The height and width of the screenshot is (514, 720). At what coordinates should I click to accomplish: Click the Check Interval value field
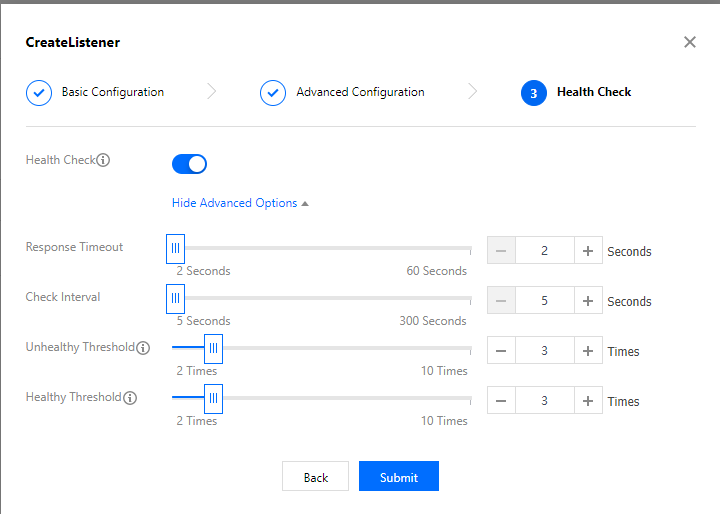pyautogui.click(x=545, y=301)
